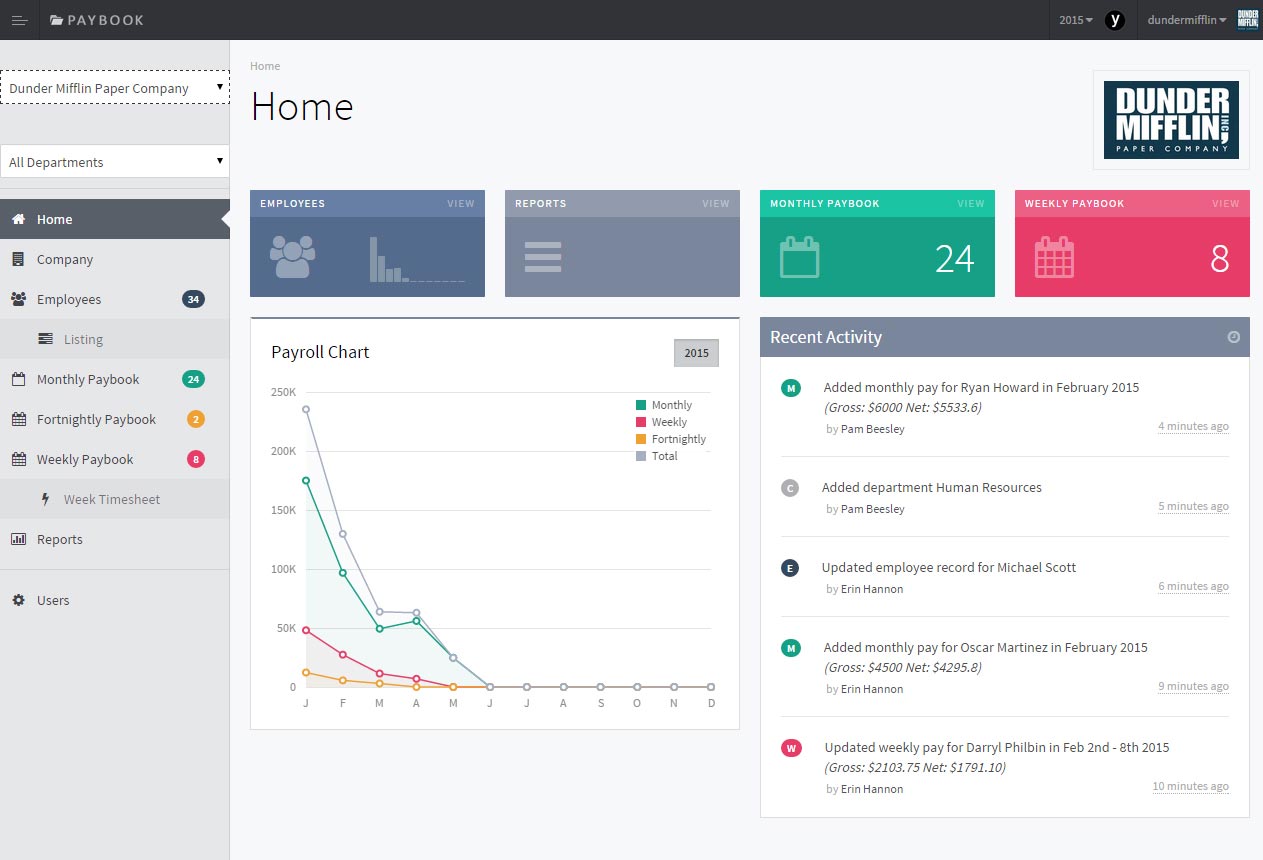Click VIEW link on the Employees tile
The width and height of the screenshot is (1263, 860).
point(460,204)
